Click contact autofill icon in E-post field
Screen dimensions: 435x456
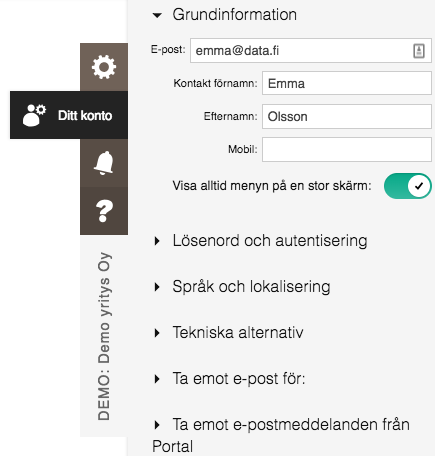coord(419,51)
